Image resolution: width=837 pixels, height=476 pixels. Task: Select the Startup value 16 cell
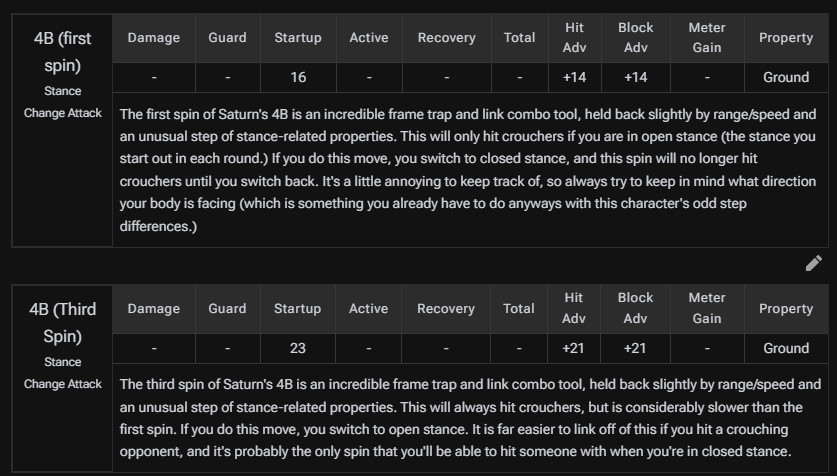[298, 77]
